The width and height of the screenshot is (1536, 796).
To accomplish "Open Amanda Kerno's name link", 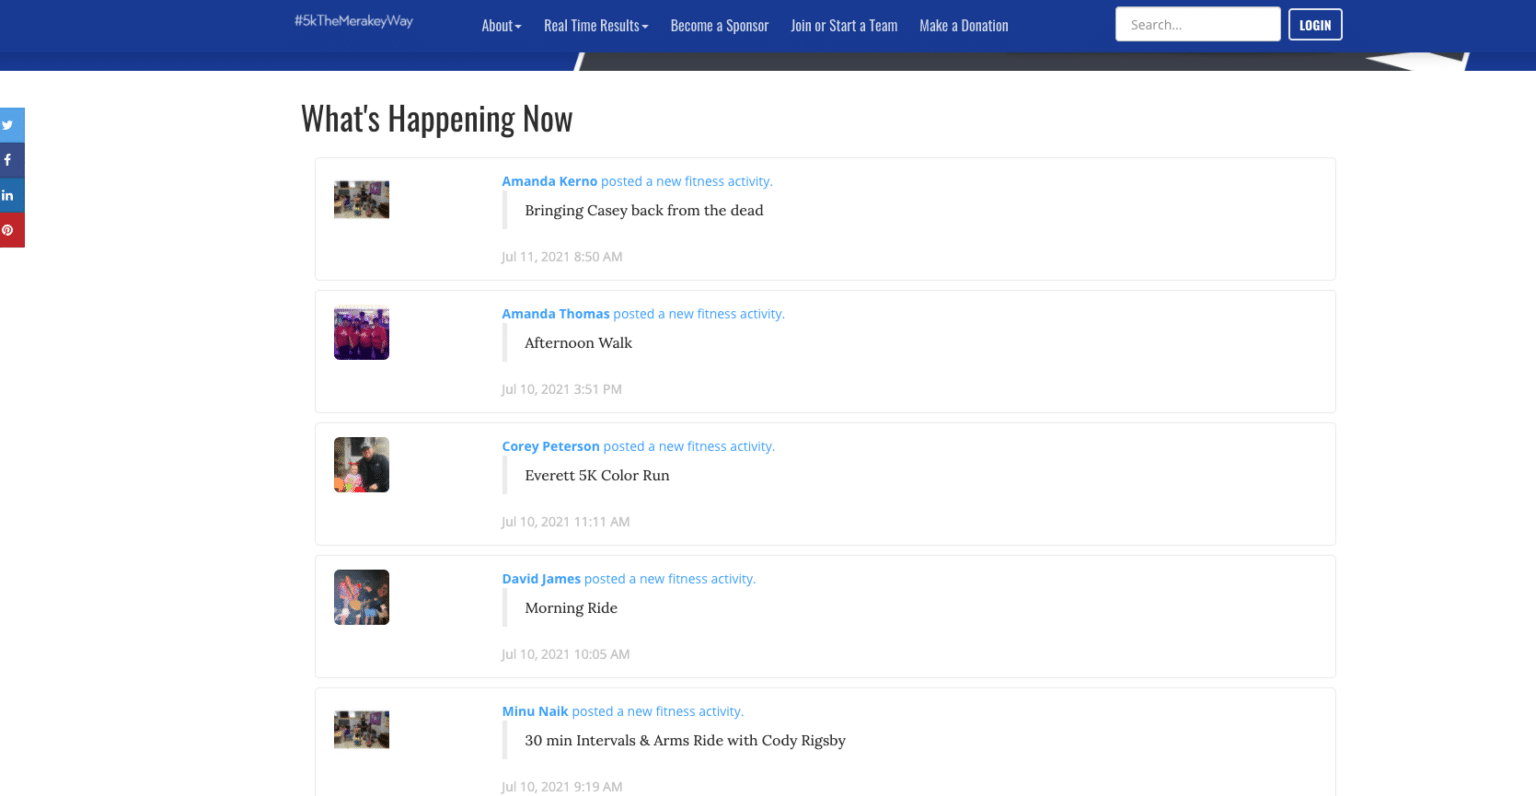I will [x=549, y=181].
